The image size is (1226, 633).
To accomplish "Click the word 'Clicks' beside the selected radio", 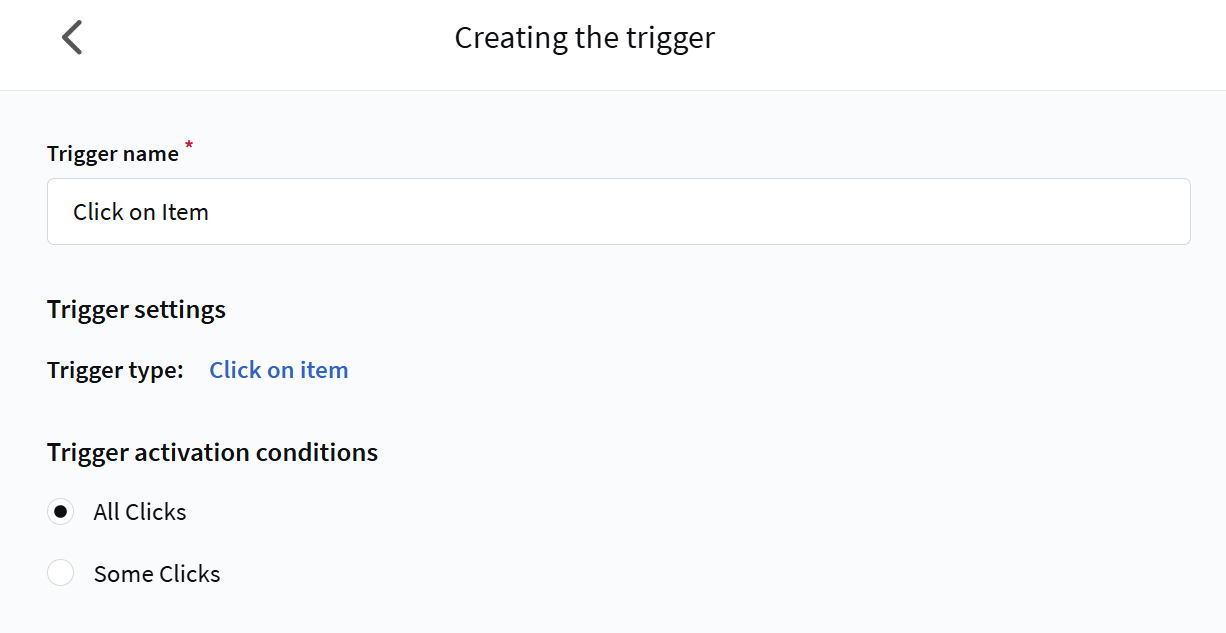I will (156, 512).
